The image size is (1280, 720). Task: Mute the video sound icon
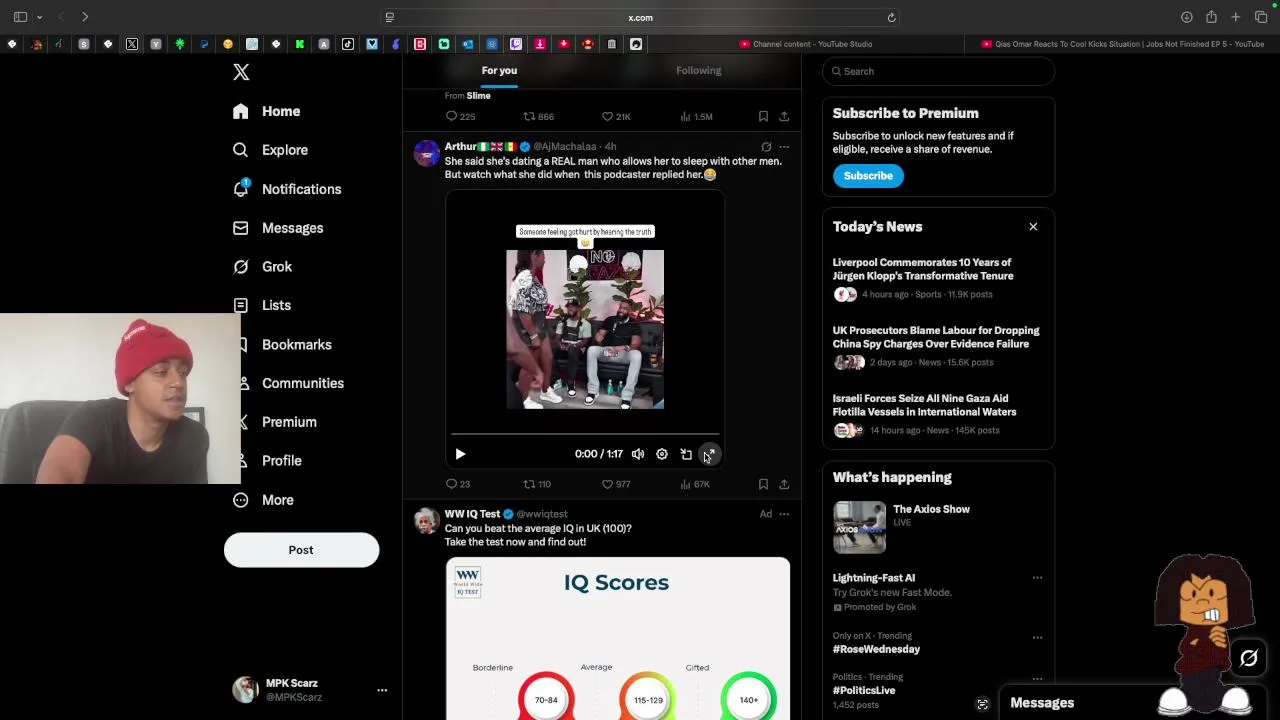pyautogui.click(x=638, y=454)
